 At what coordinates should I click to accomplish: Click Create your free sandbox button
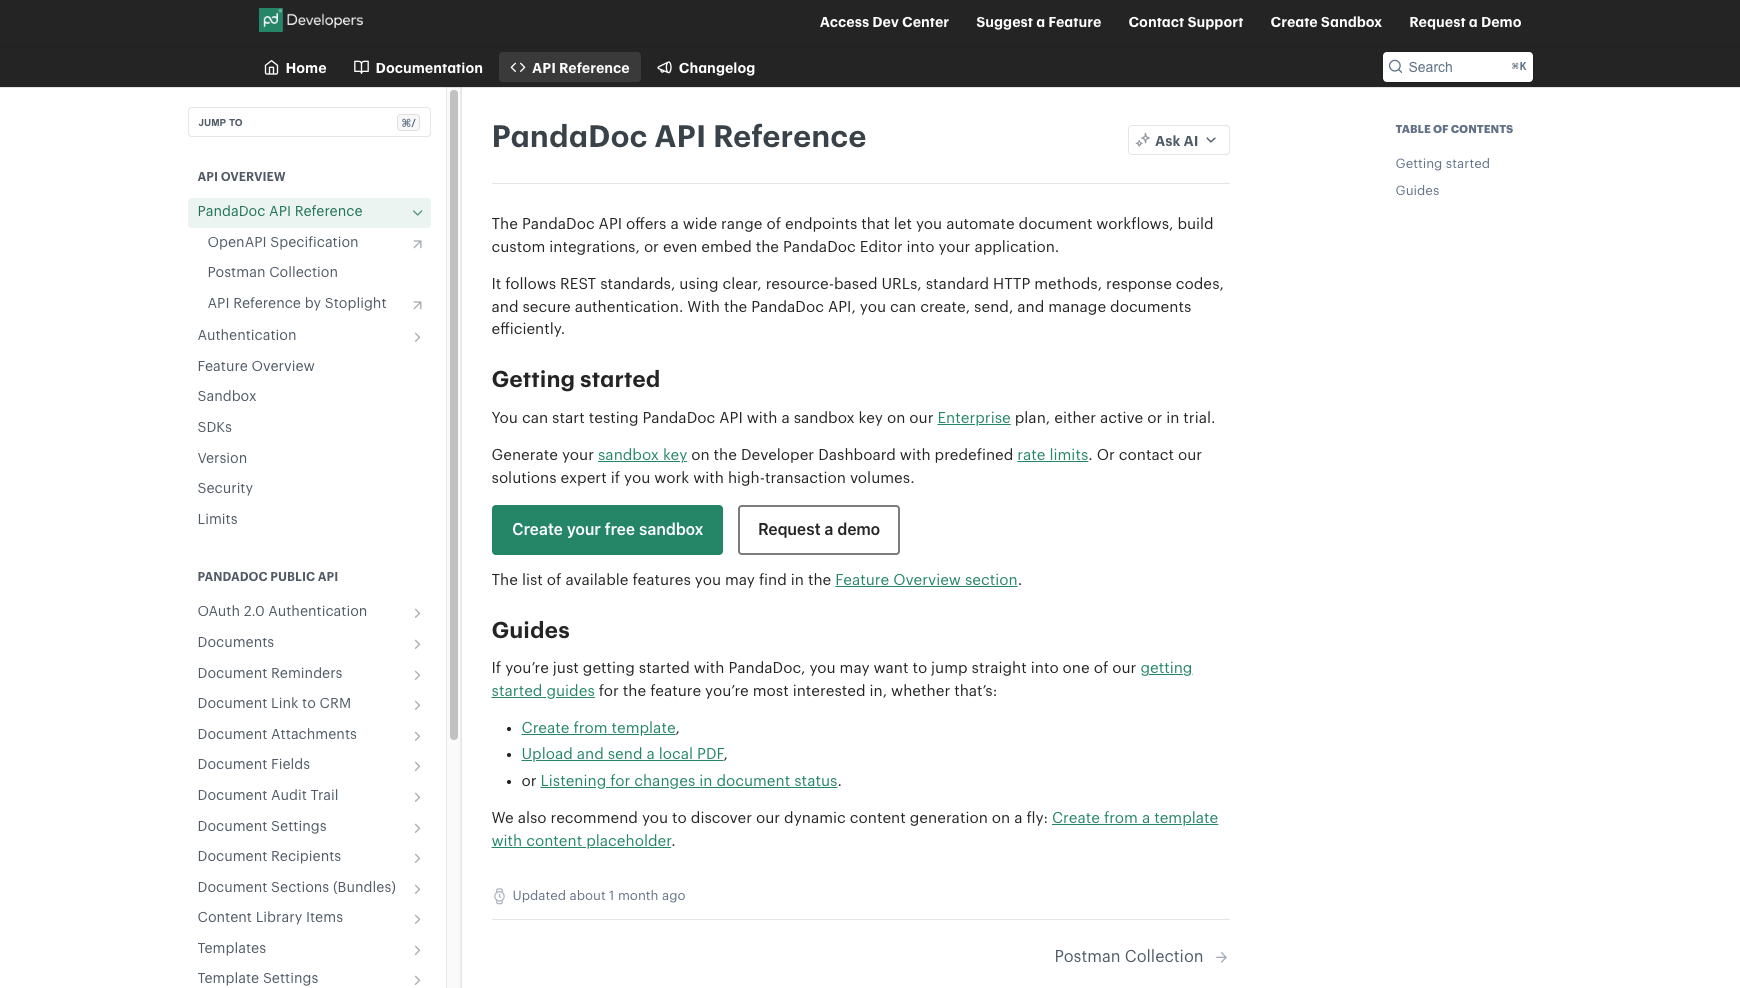click(x=607, y=530)
